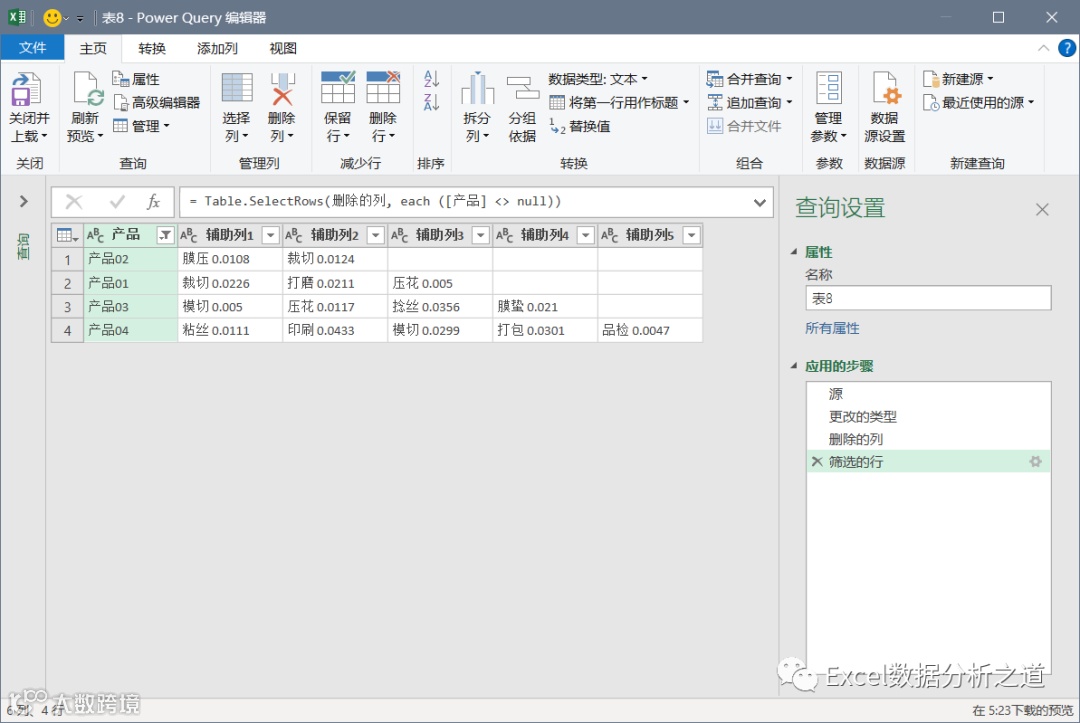Switch to the Home (主页) tab
Image resolution: width=1080 pixels, height=723 pixels.
click(x=93, y=48)
